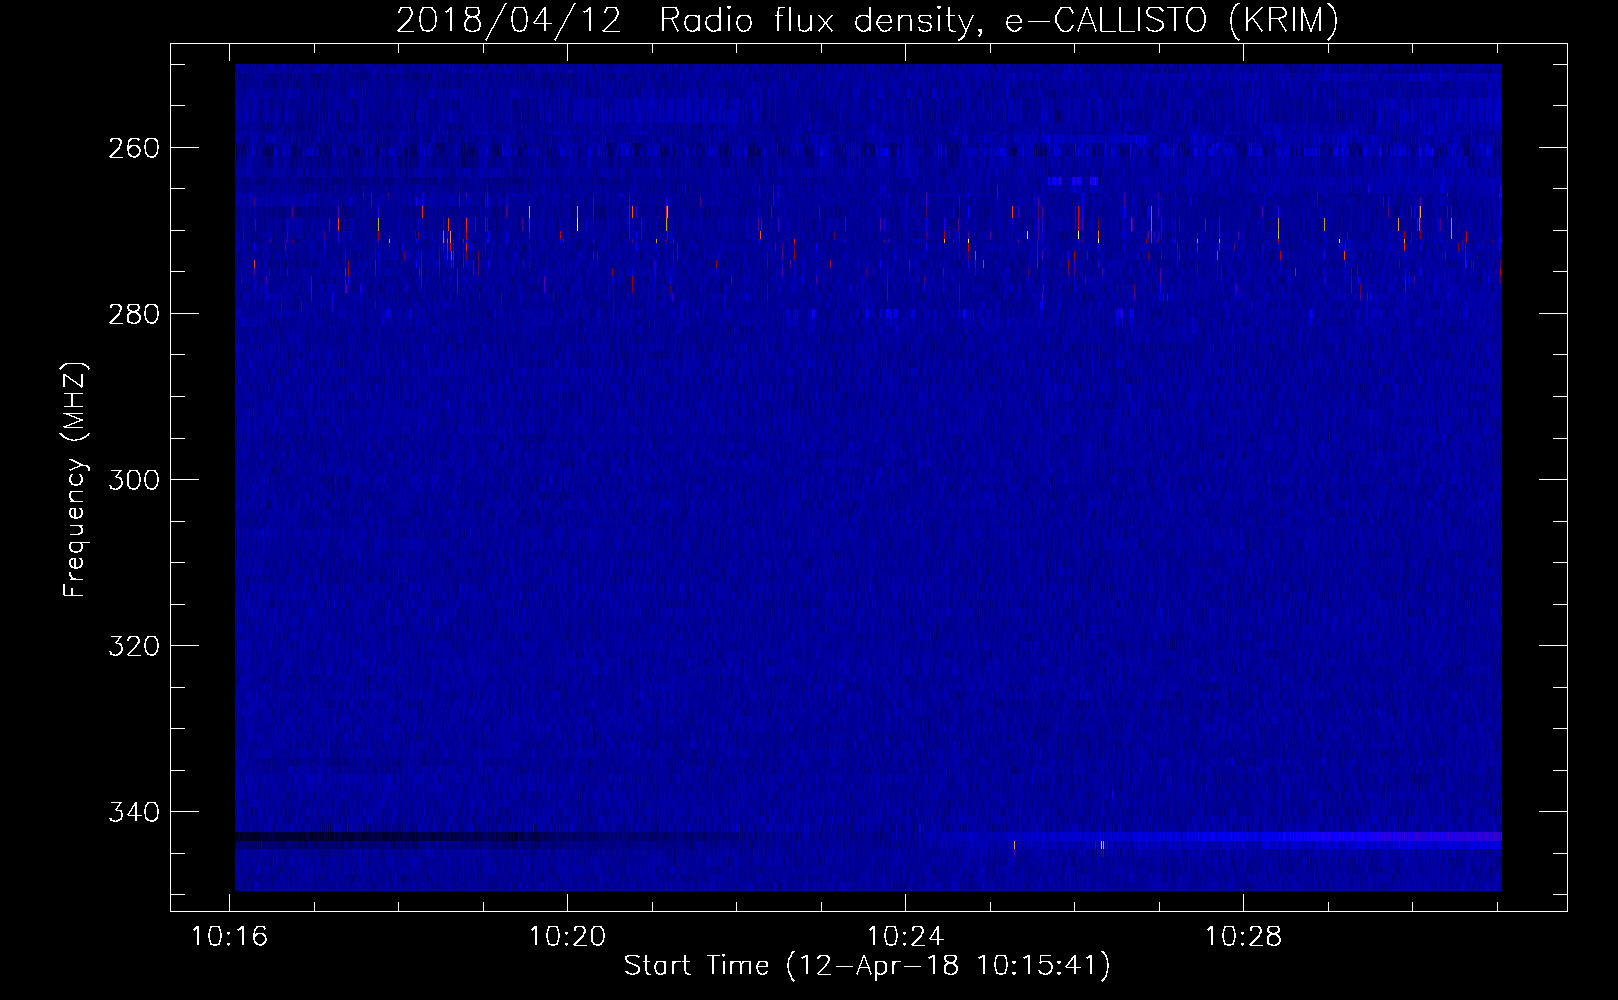Click the "Start Time (12-Apr-18 10:15:41)" label
The image size is (1618, 1000).
(867, 966)
